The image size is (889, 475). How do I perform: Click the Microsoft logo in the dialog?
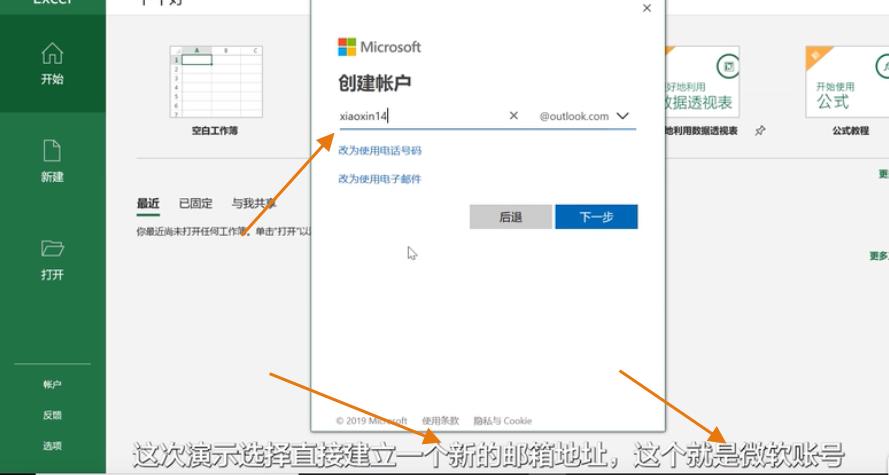(x=379, y=47)
